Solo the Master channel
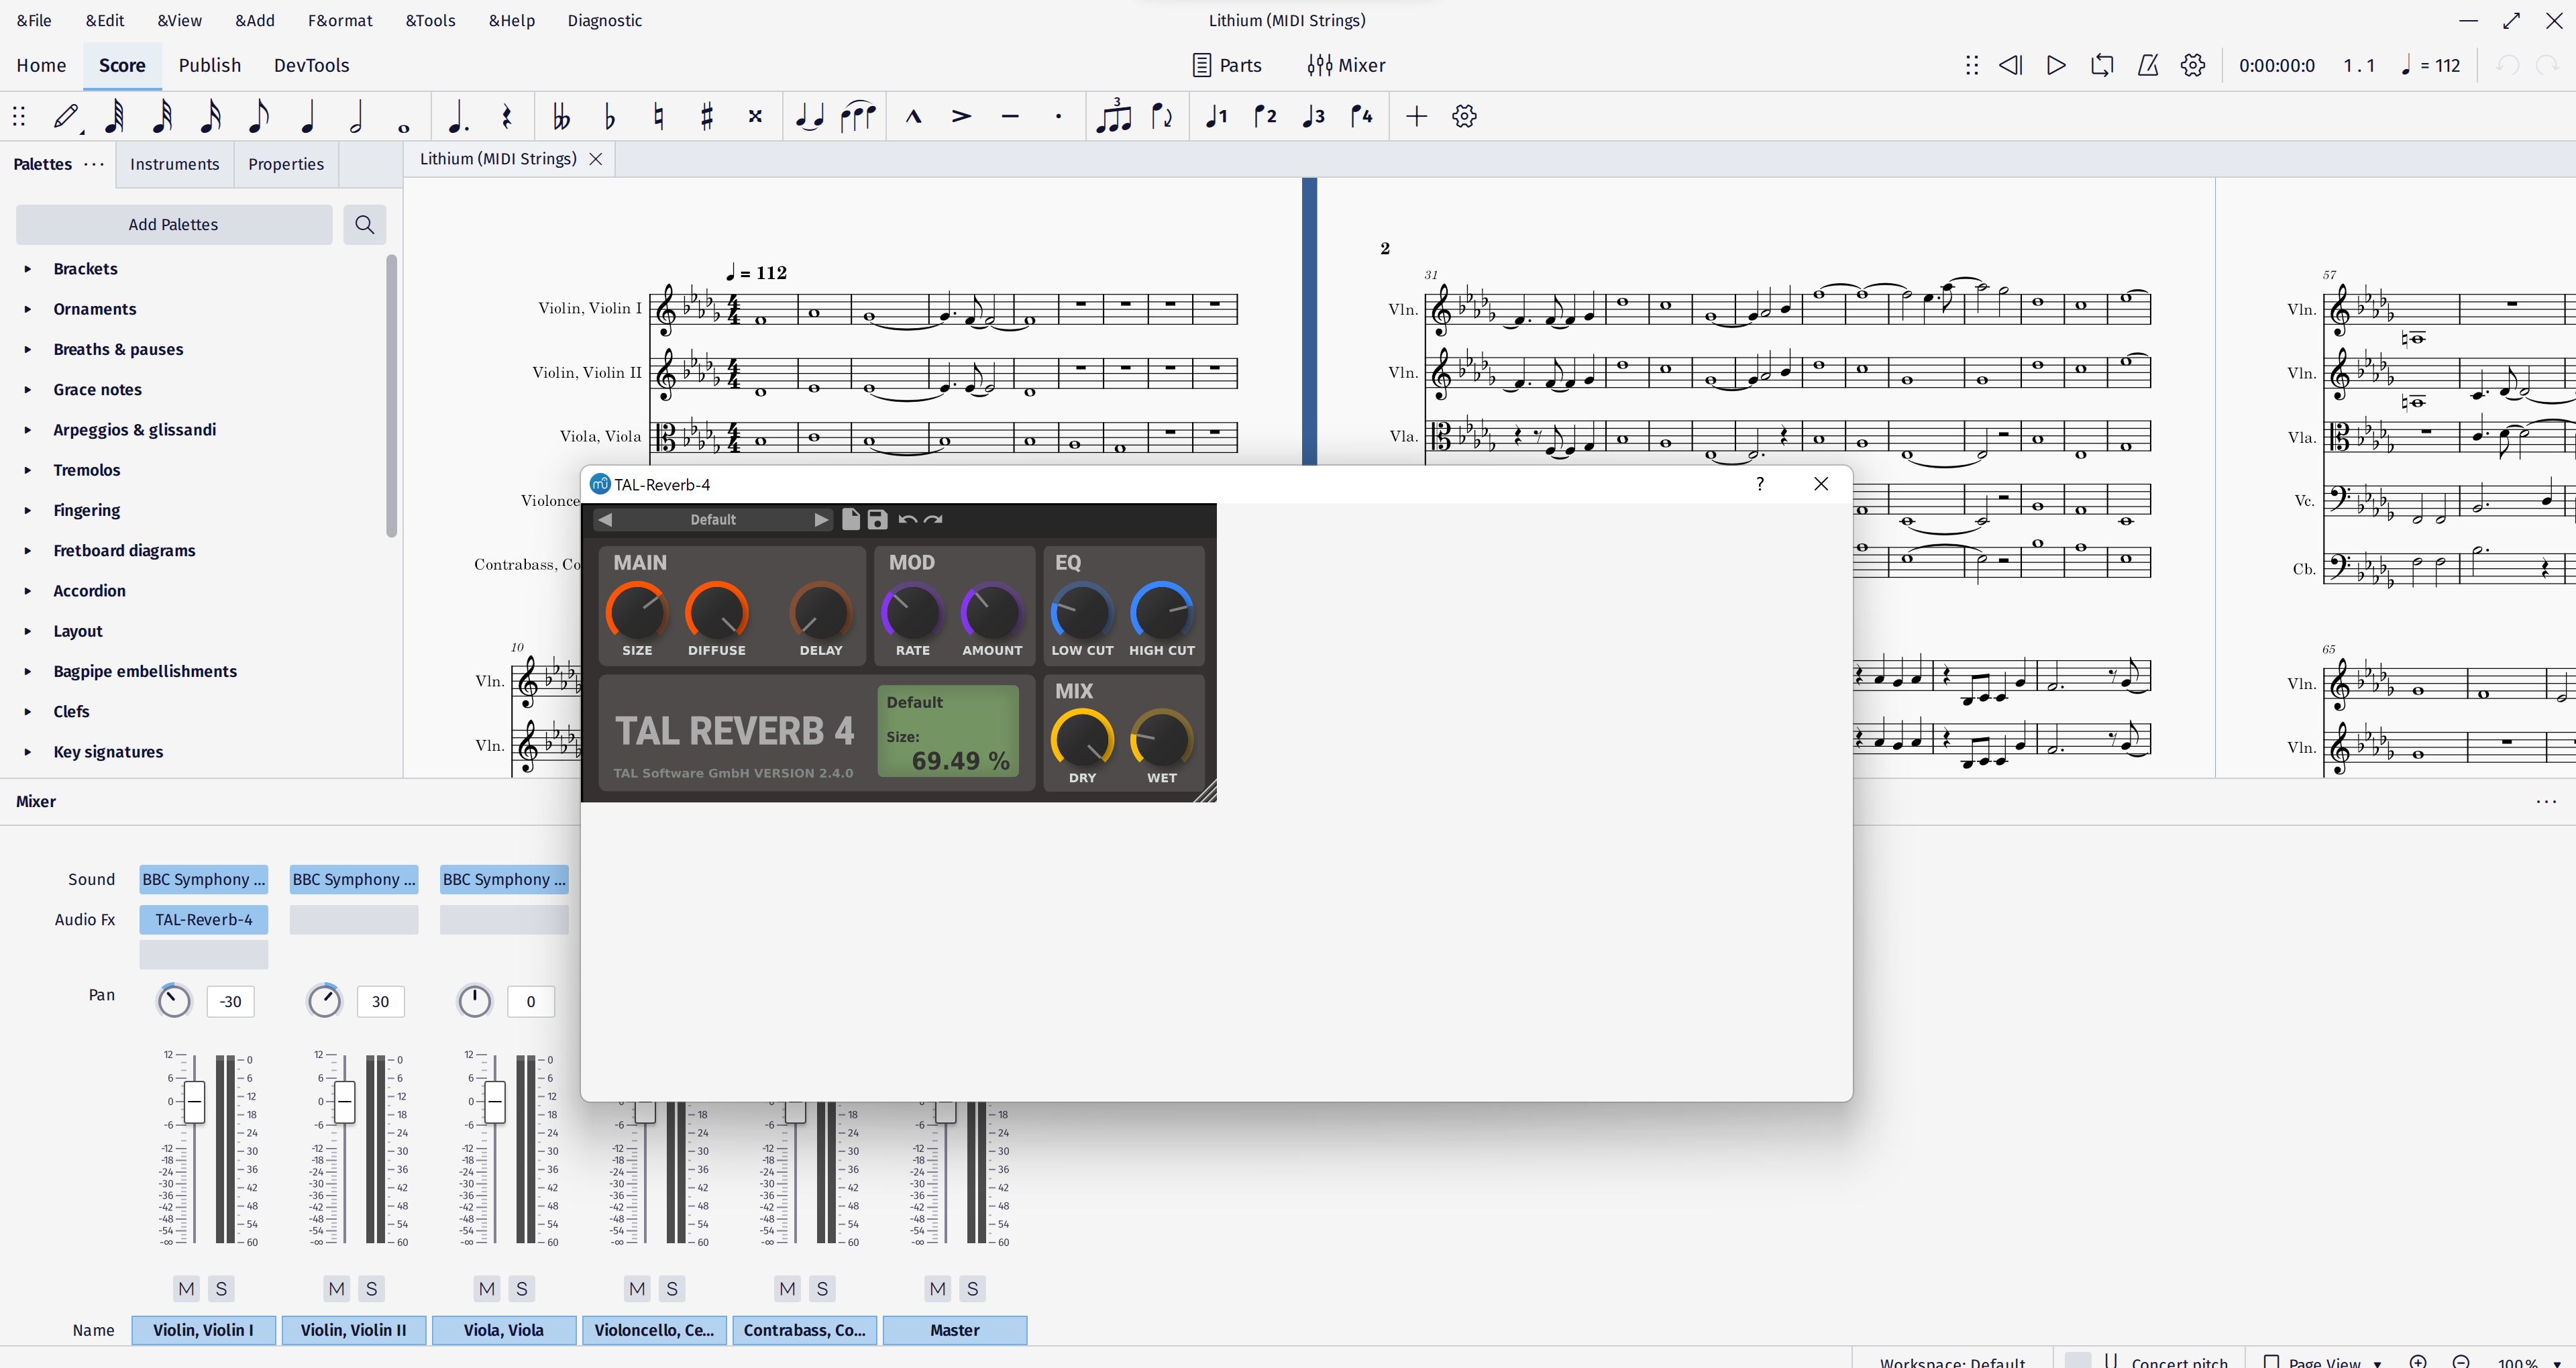This screenshot has height=1368, width=2576. tap(971, 1289)
